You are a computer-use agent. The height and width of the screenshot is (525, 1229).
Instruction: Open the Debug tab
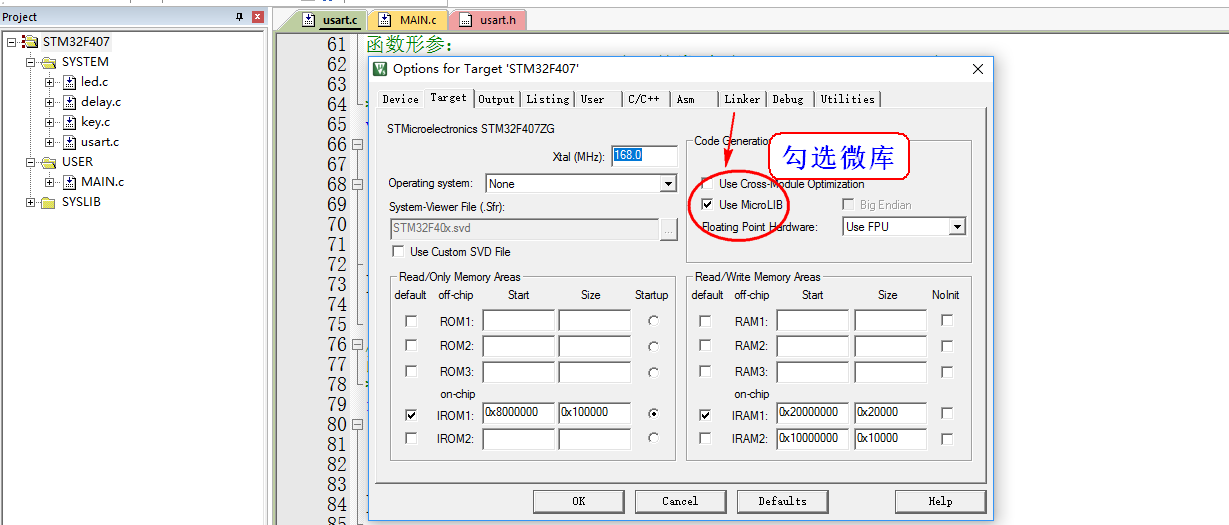coord(788,99)
